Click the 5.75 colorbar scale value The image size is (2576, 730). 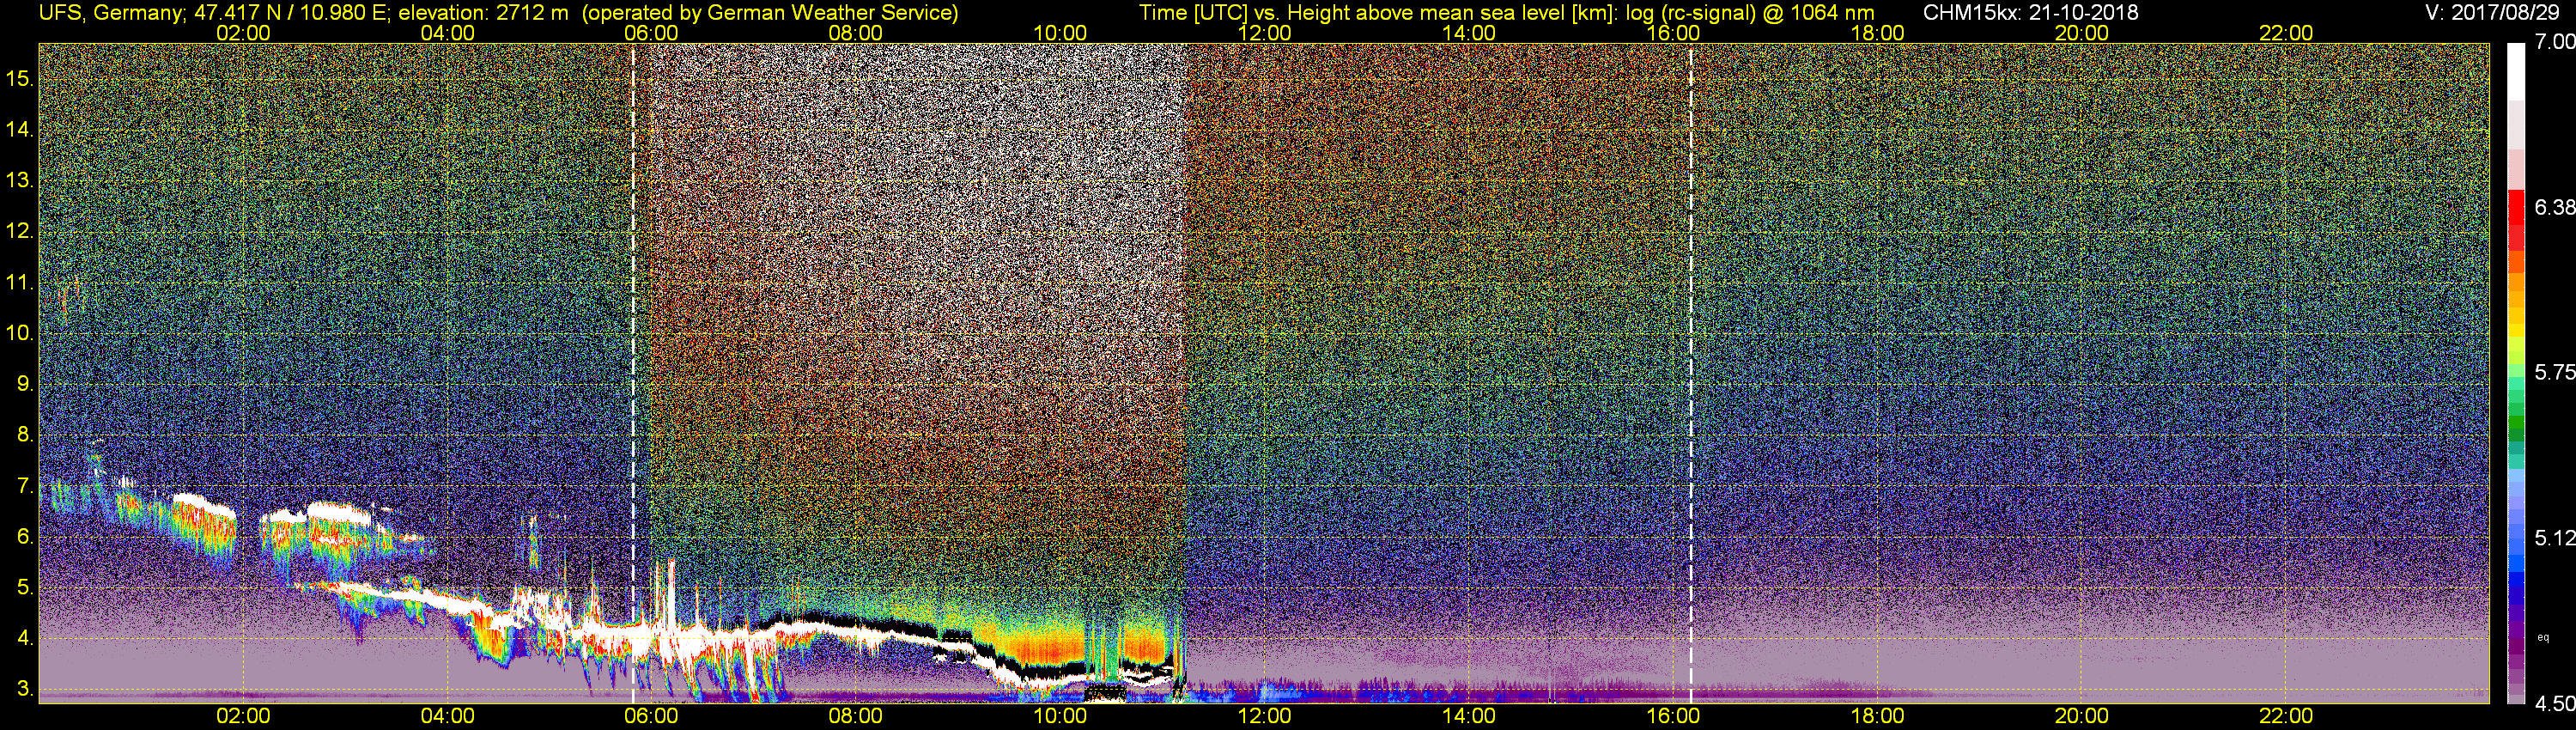2554,372
